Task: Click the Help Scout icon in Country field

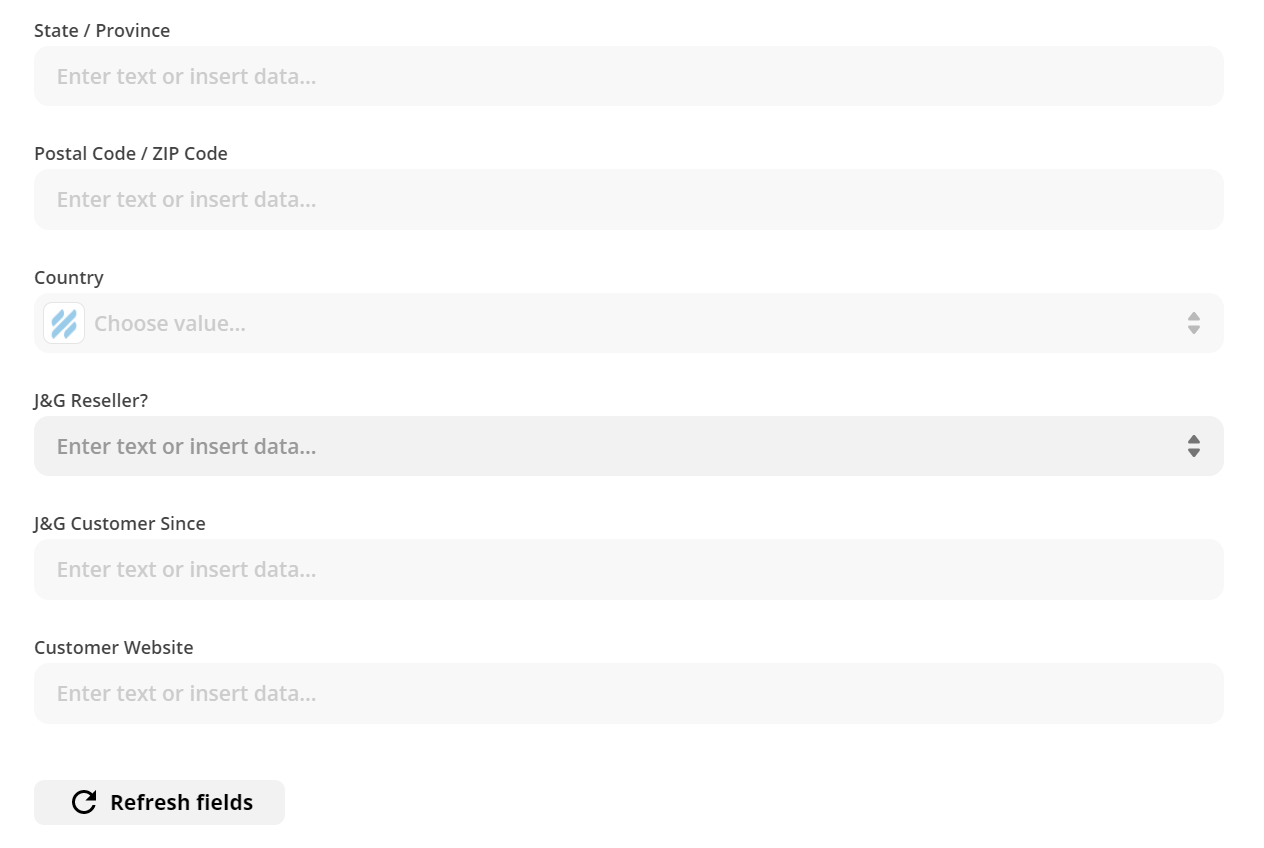Action: point(64,323)
